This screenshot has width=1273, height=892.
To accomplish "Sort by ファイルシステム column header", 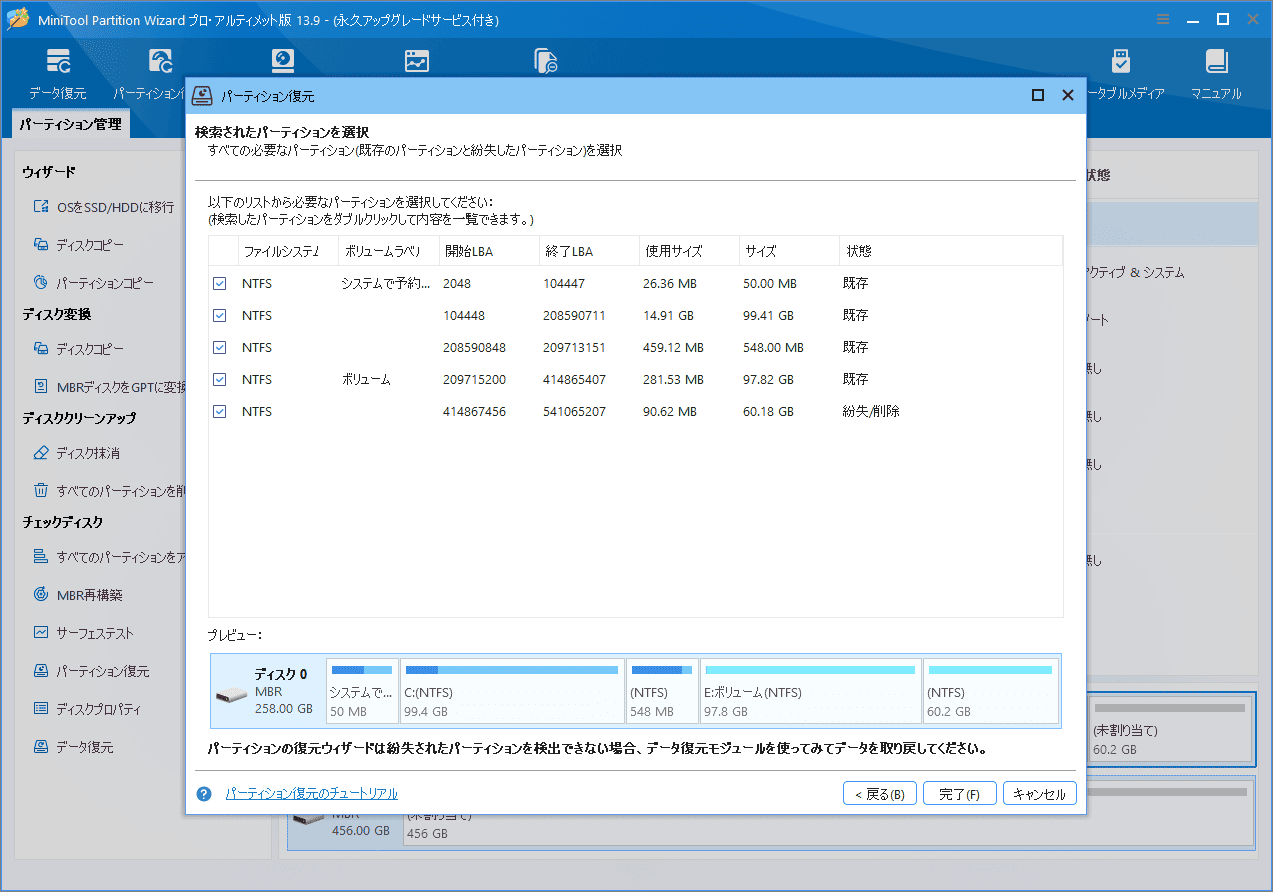I will click(x=287, y=251).
